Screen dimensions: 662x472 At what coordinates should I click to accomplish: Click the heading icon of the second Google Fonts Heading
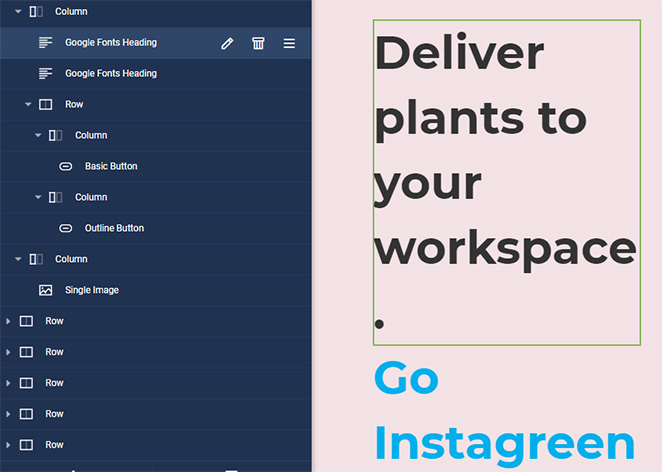click(46, 73)
